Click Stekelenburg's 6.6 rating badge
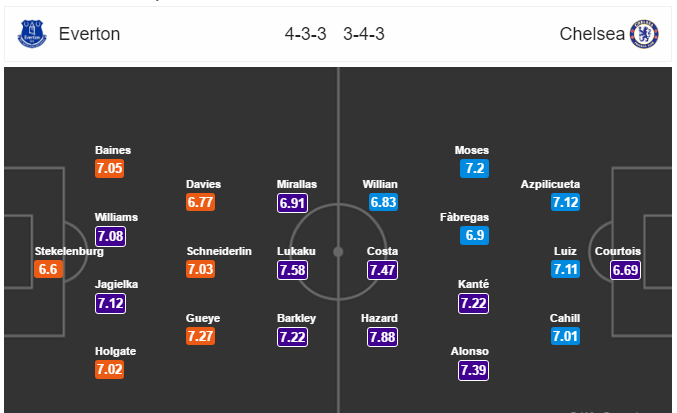Viewport: 677px width, 413px height. pyautogui.click(x=47, y=270)
